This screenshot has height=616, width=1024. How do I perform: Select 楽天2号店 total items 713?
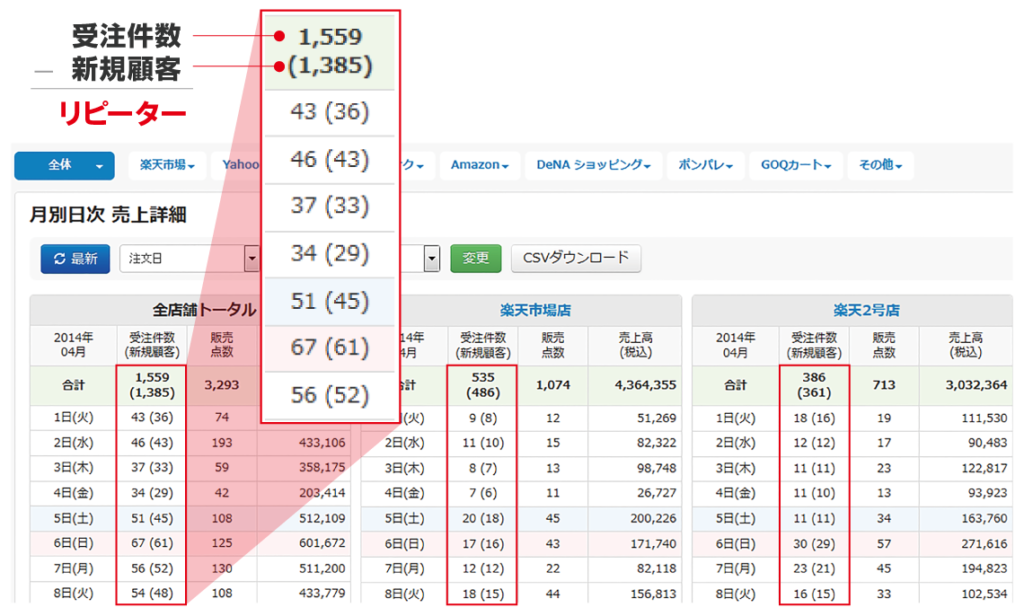point(884,385)
